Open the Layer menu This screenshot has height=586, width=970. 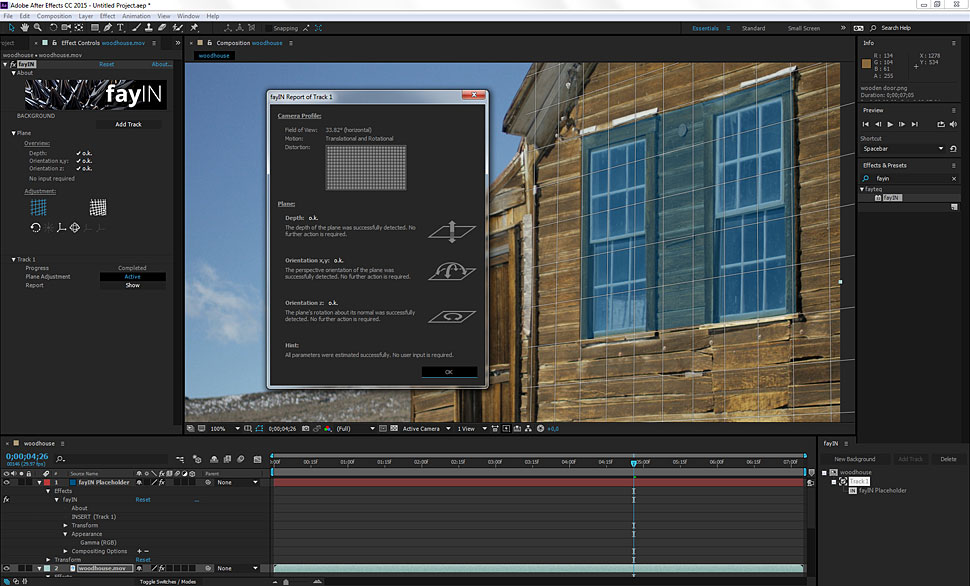click(x=86, y=16)
